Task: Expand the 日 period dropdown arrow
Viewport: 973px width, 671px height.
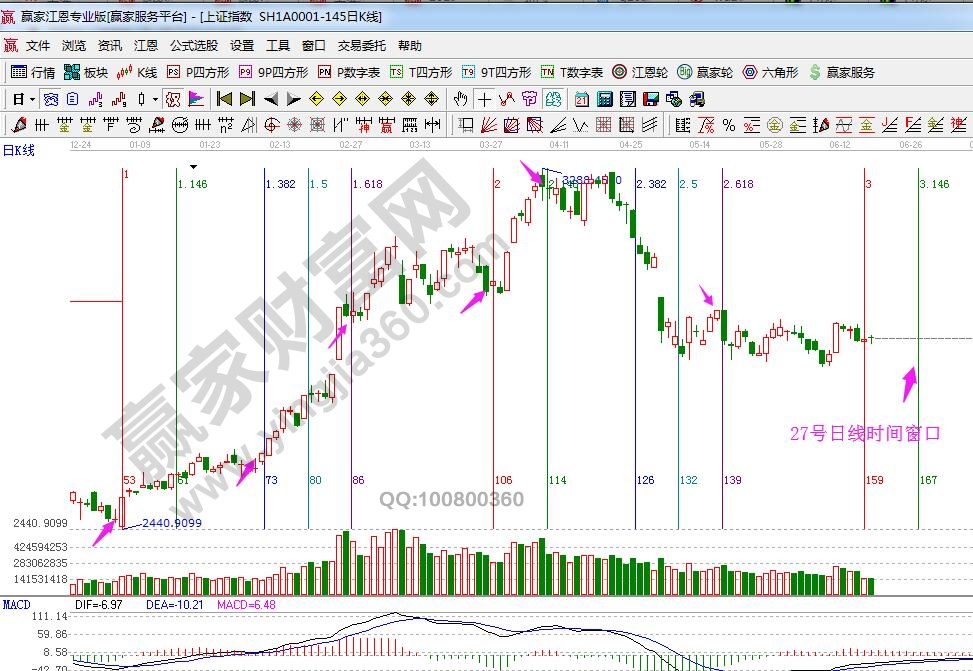Action: [x=32, y=99]
